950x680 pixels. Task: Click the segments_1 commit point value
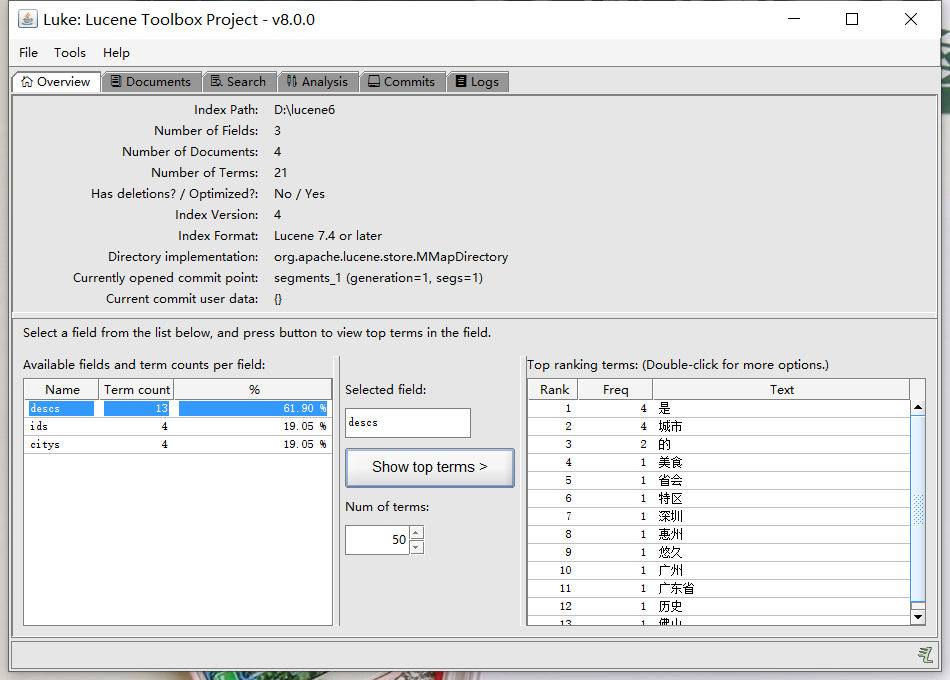(x=378, y=278)
